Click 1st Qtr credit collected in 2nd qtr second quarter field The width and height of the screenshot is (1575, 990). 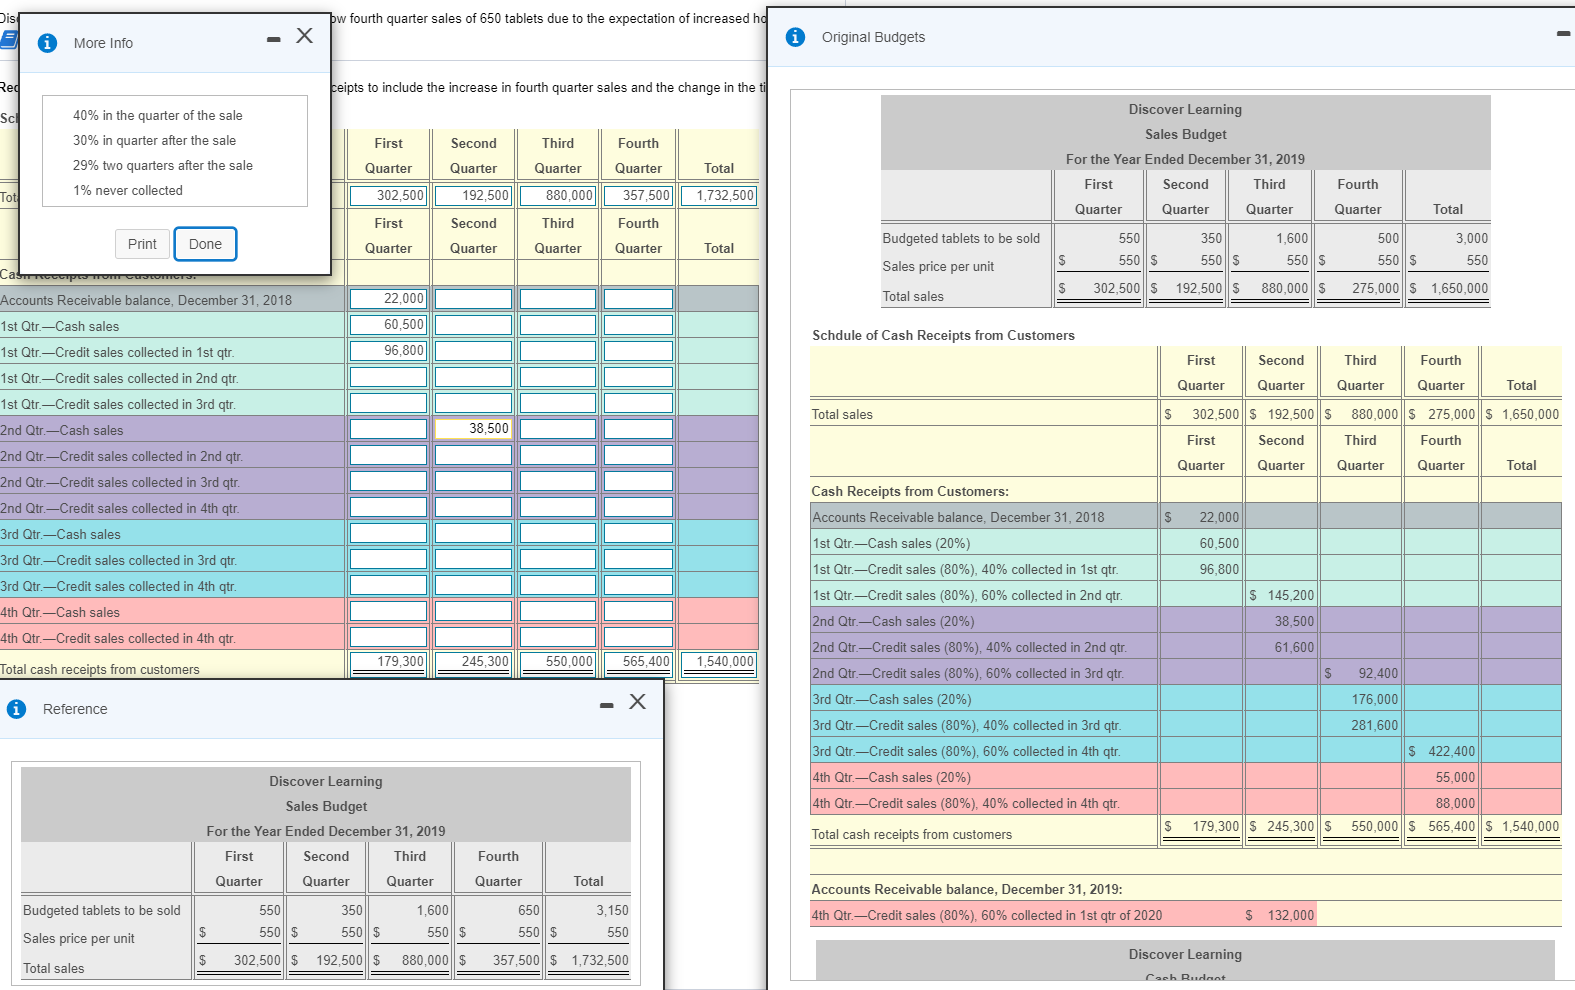(473, 376)
